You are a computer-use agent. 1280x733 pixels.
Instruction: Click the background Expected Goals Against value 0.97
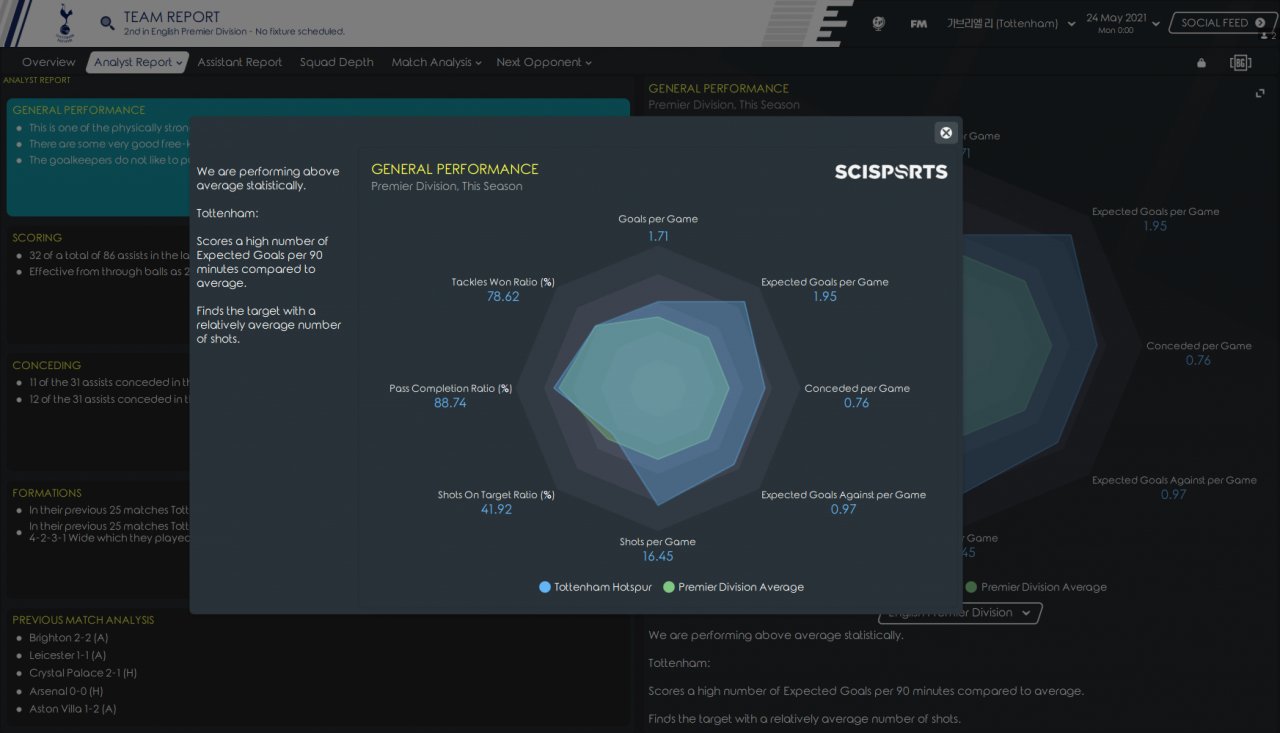pyautogui.click(x=1174, y=495)
